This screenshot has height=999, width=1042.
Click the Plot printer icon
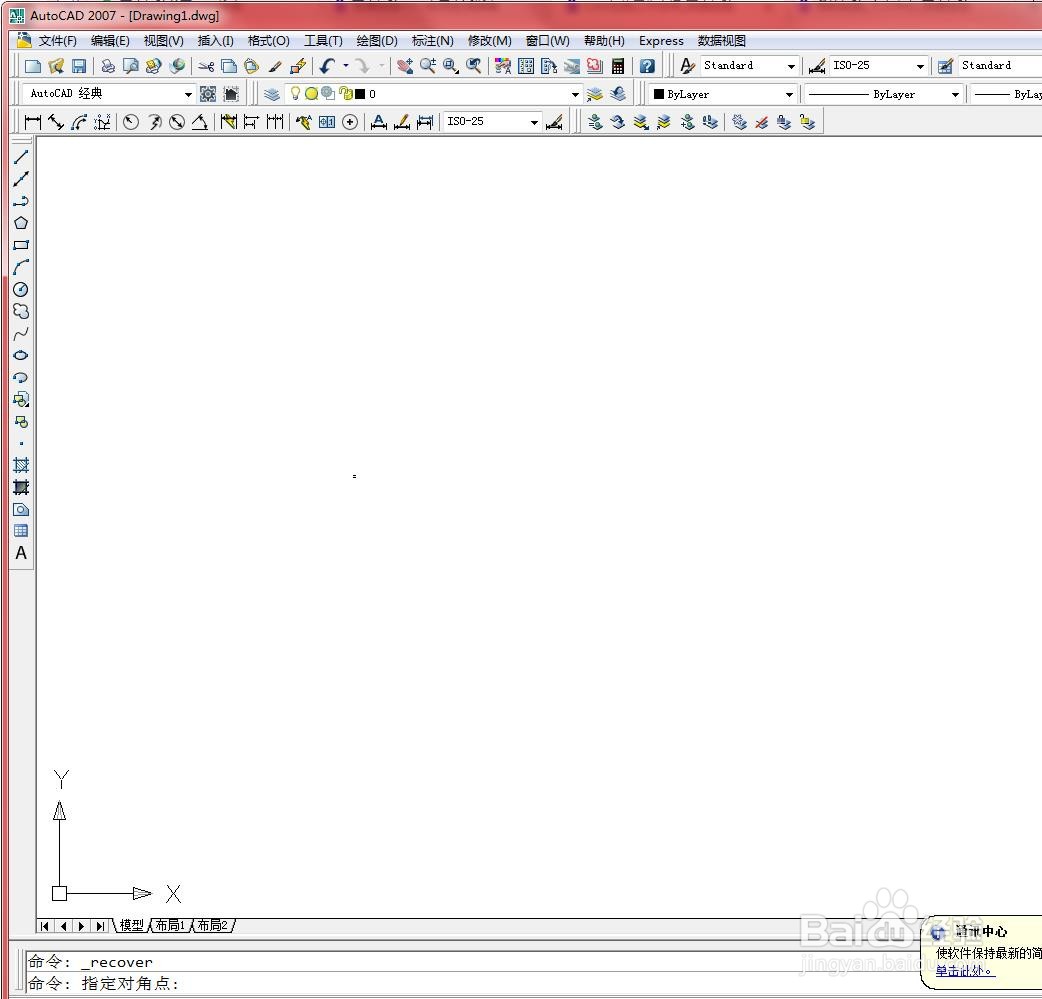coord(108,66)
